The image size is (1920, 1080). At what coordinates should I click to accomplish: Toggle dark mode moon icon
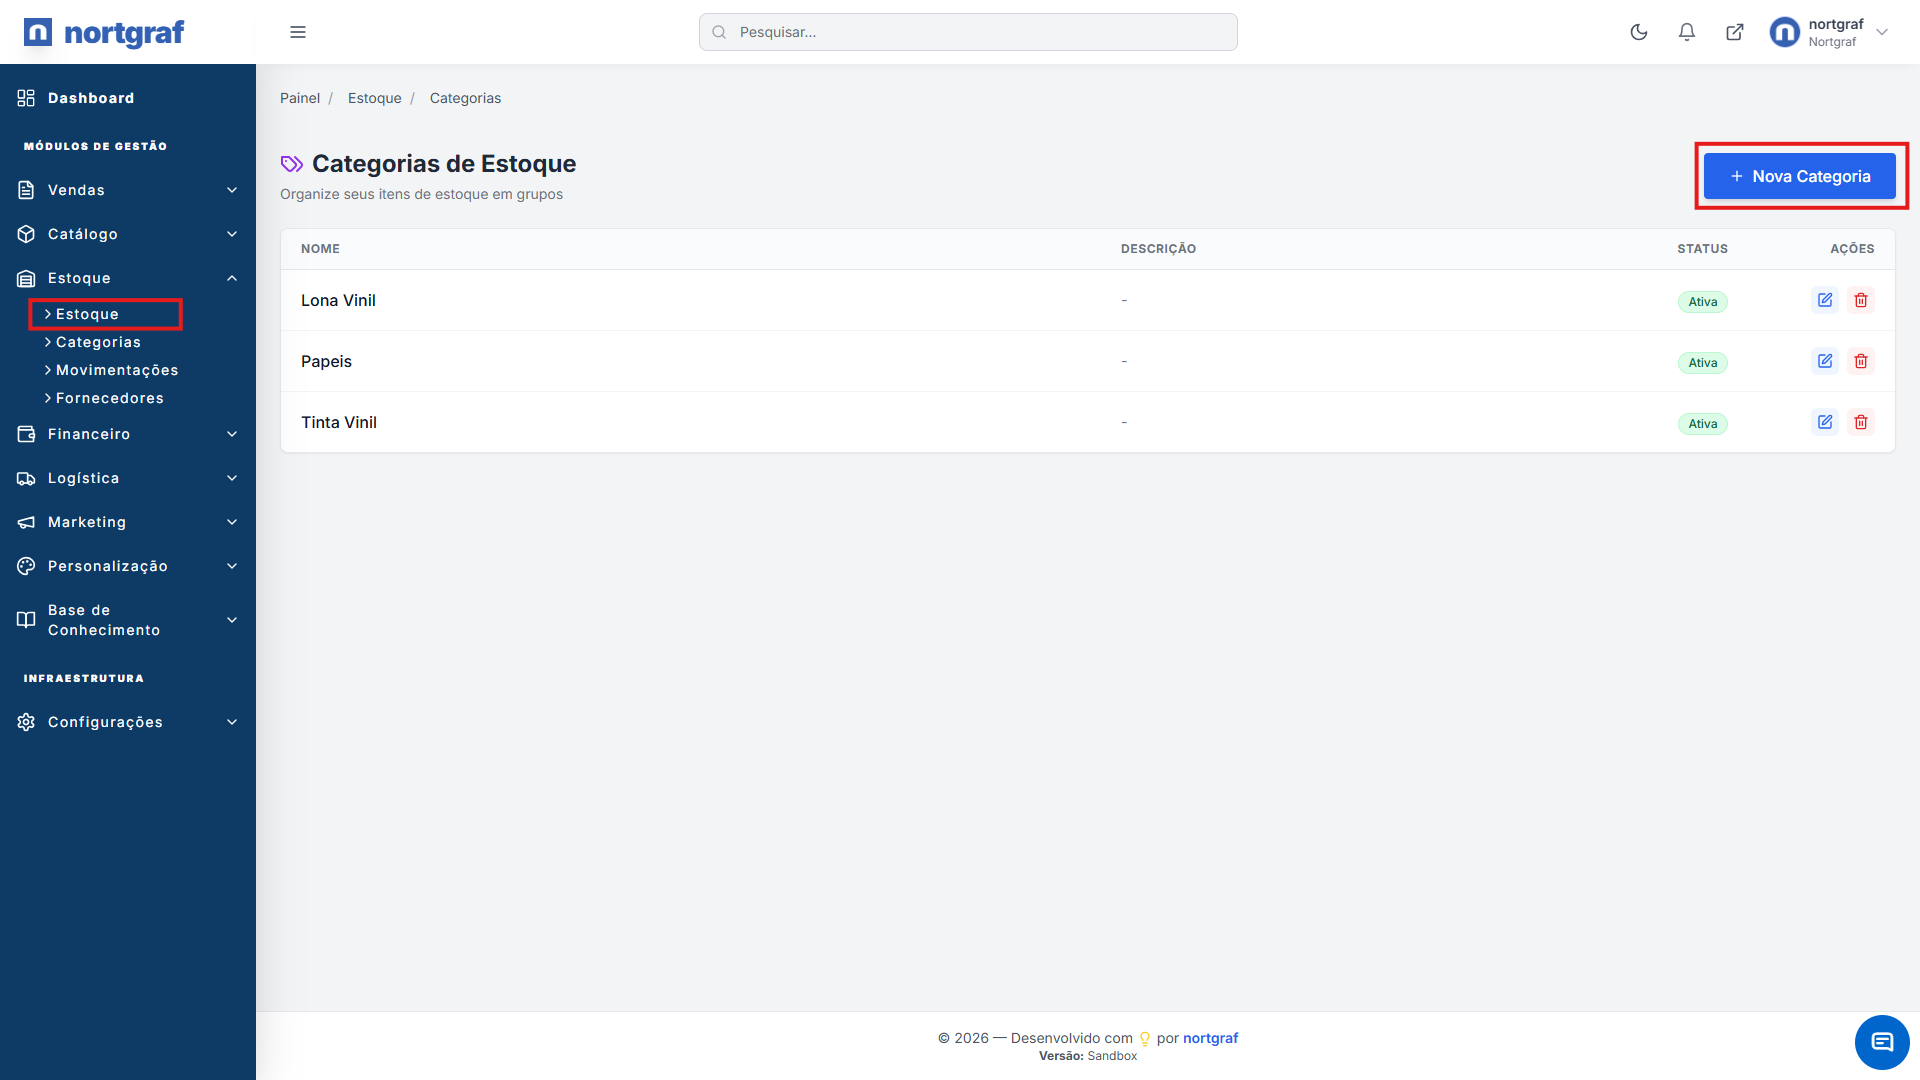pyautogui.click(x=1638, y=32)
